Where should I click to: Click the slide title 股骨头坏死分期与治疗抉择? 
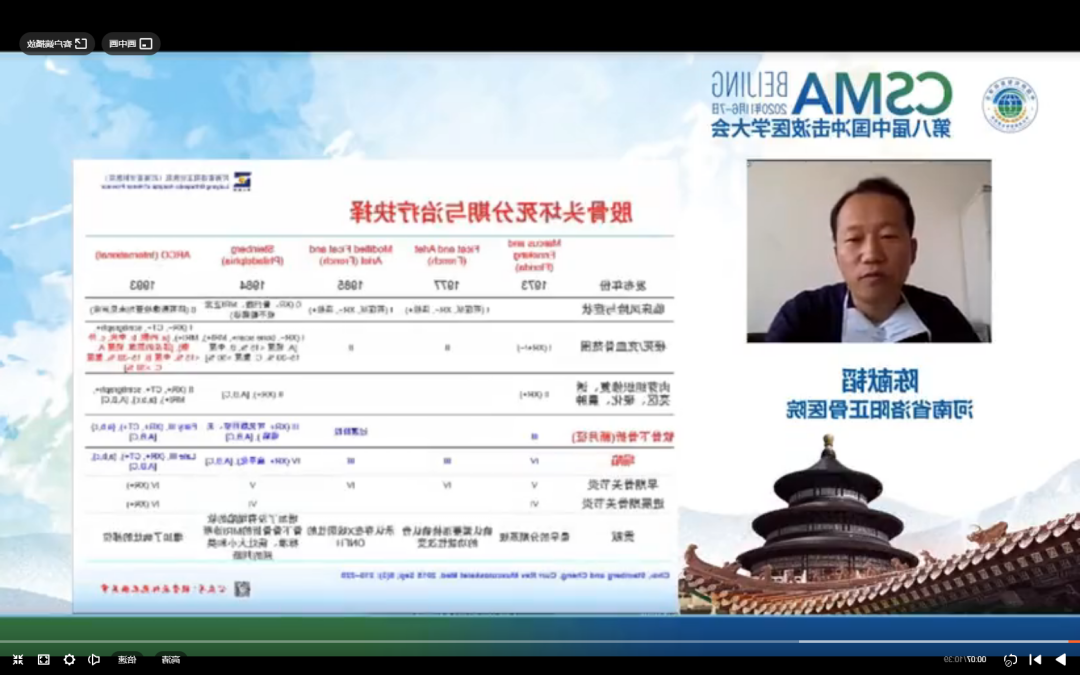490,212
